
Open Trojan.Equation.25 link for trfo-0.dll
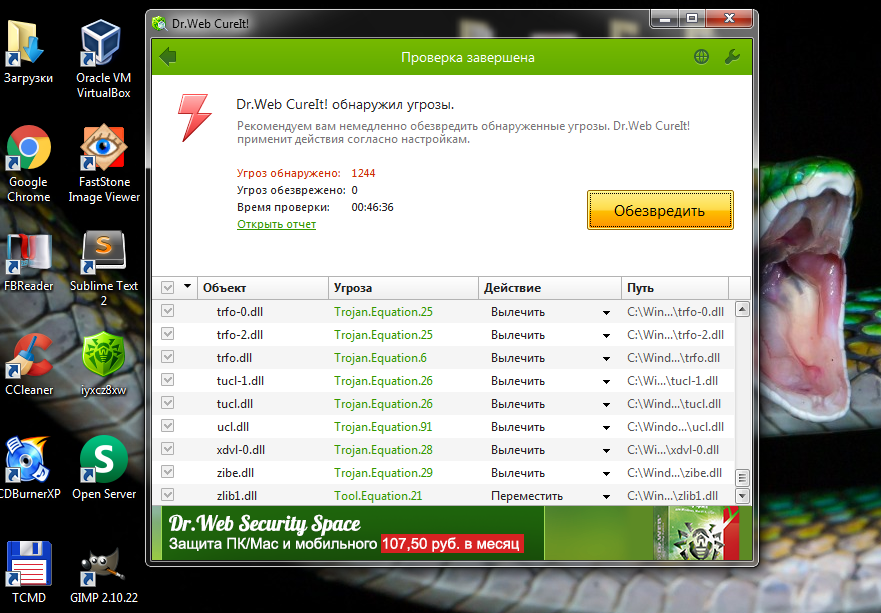(x=383, y=312)
